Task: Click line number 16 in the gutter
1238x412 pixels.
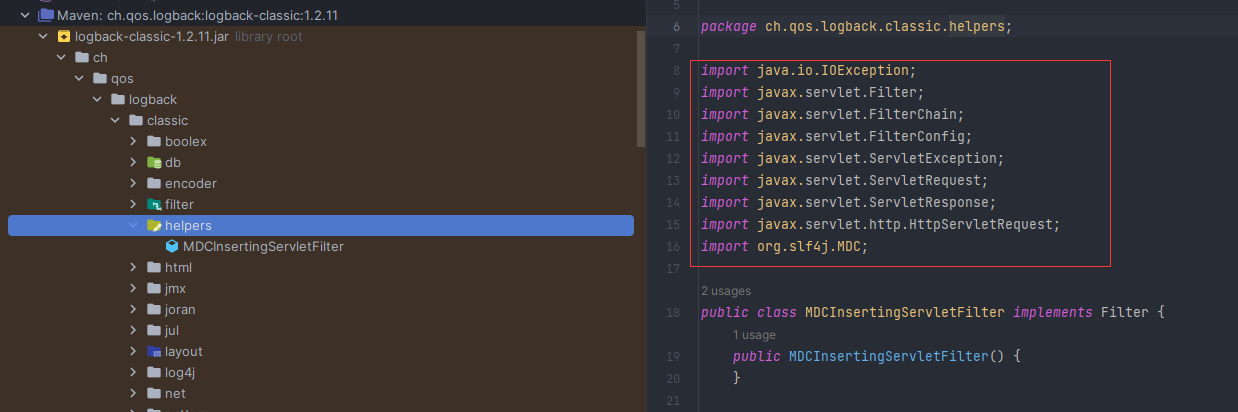Action: click(x=673, y=247)
